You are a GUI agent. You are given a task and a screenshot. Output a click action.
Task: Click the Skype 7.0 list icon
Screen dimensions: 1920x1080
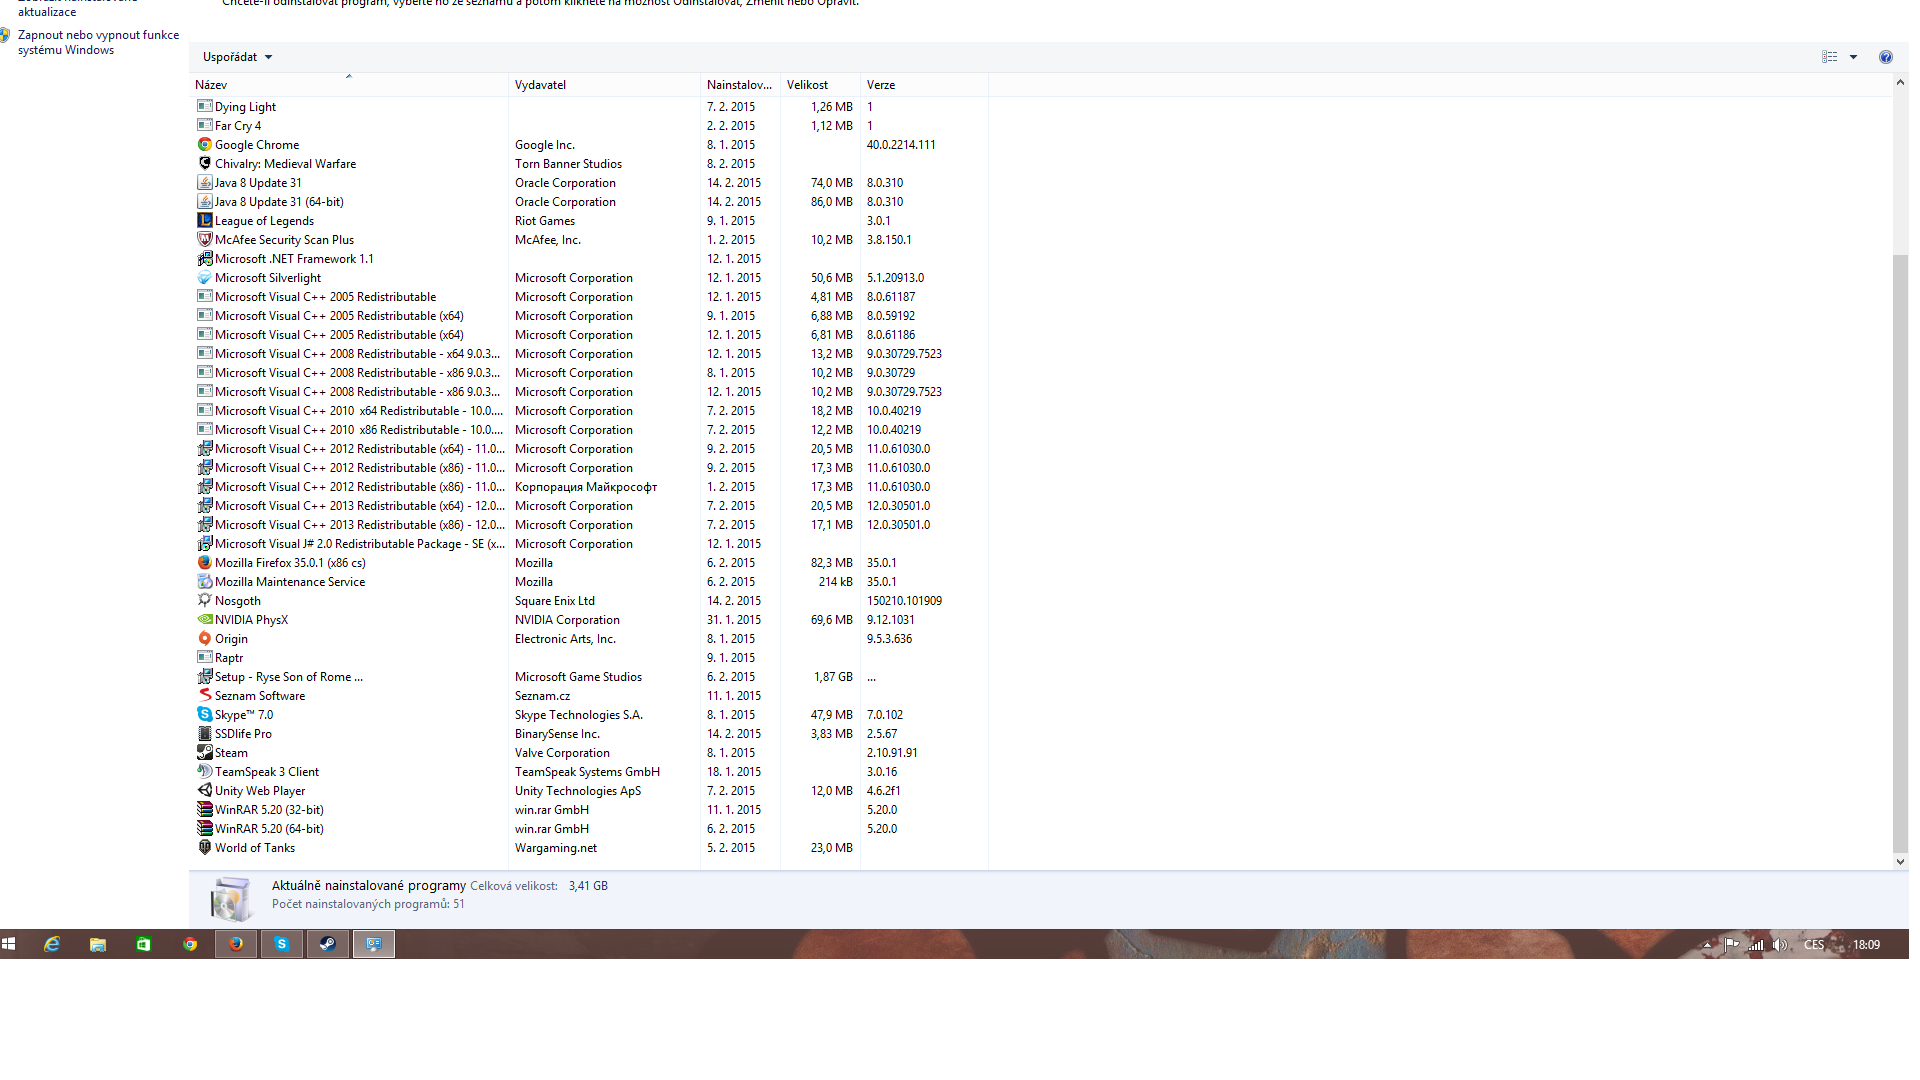(204, 715)
